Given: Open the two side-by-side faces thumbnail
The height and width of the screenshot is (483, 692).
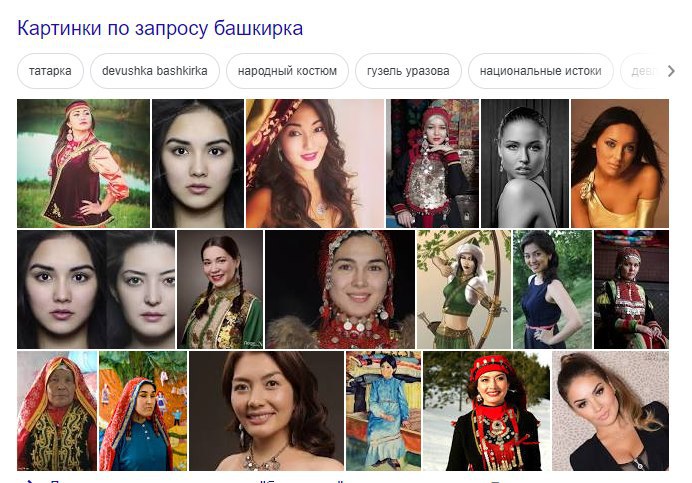Looking at the screenshot, I should coord(96,290).
